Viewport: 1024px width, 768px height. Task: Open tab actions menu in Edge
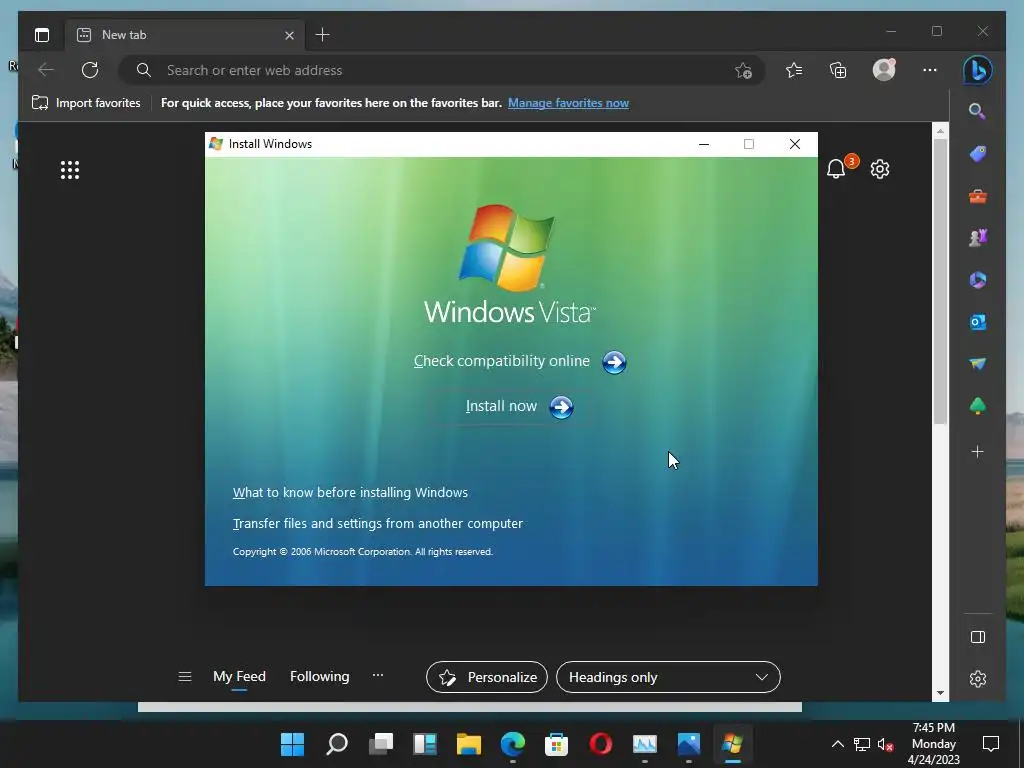[x=42, y=35]
